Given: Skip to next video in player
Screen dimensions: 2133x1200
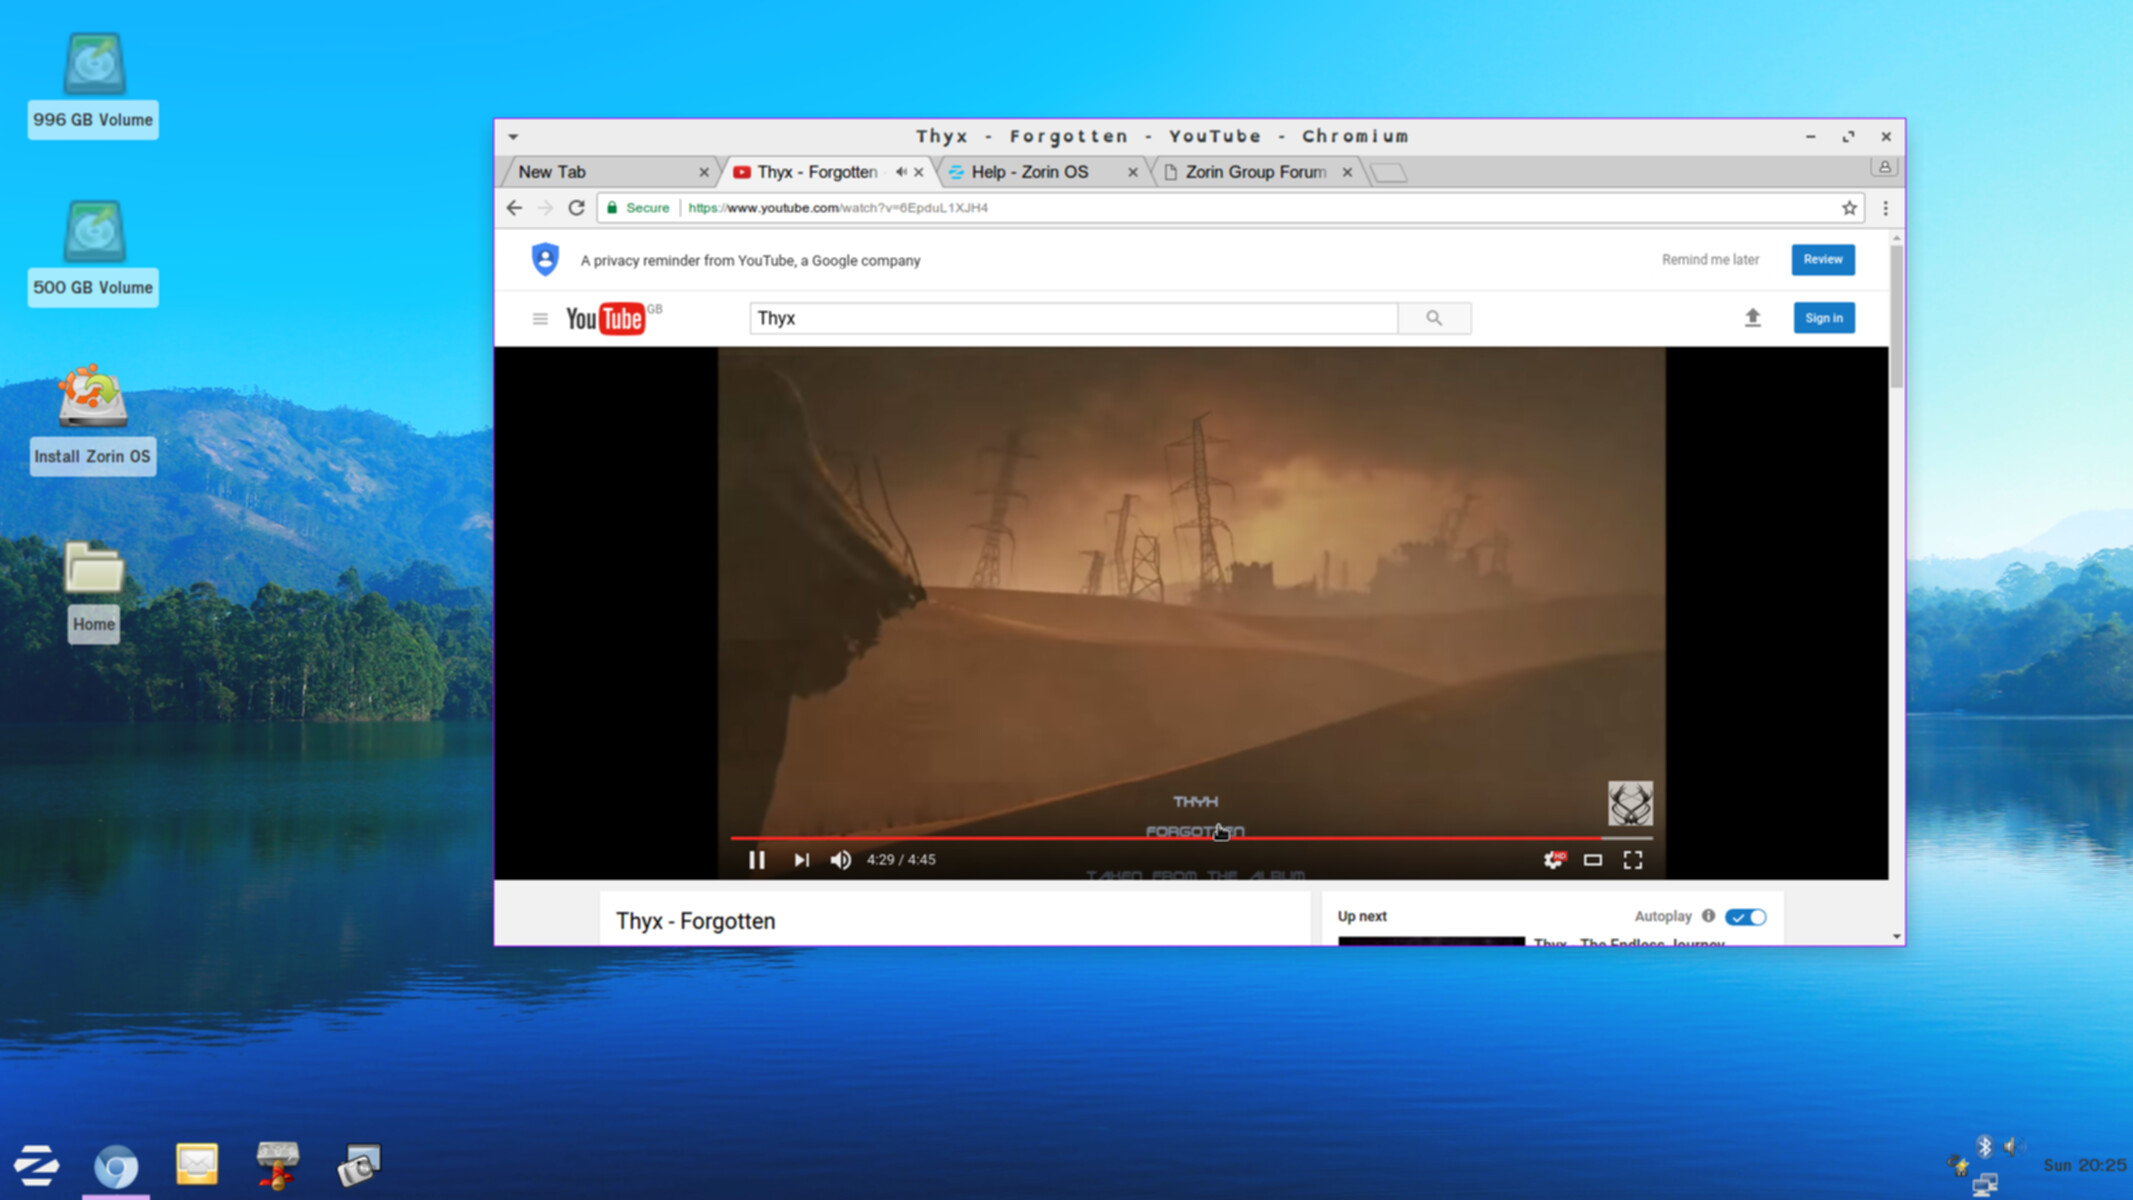Looking at the screenshot, I should pyautogui.click(x=801, y=860).
